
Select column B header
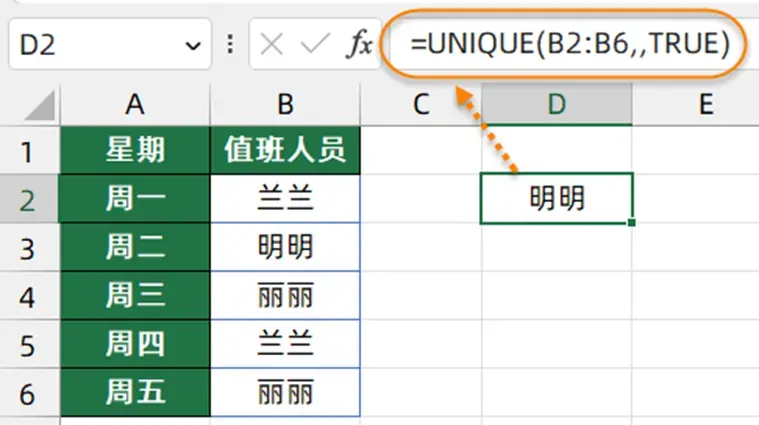click(285, 104)
